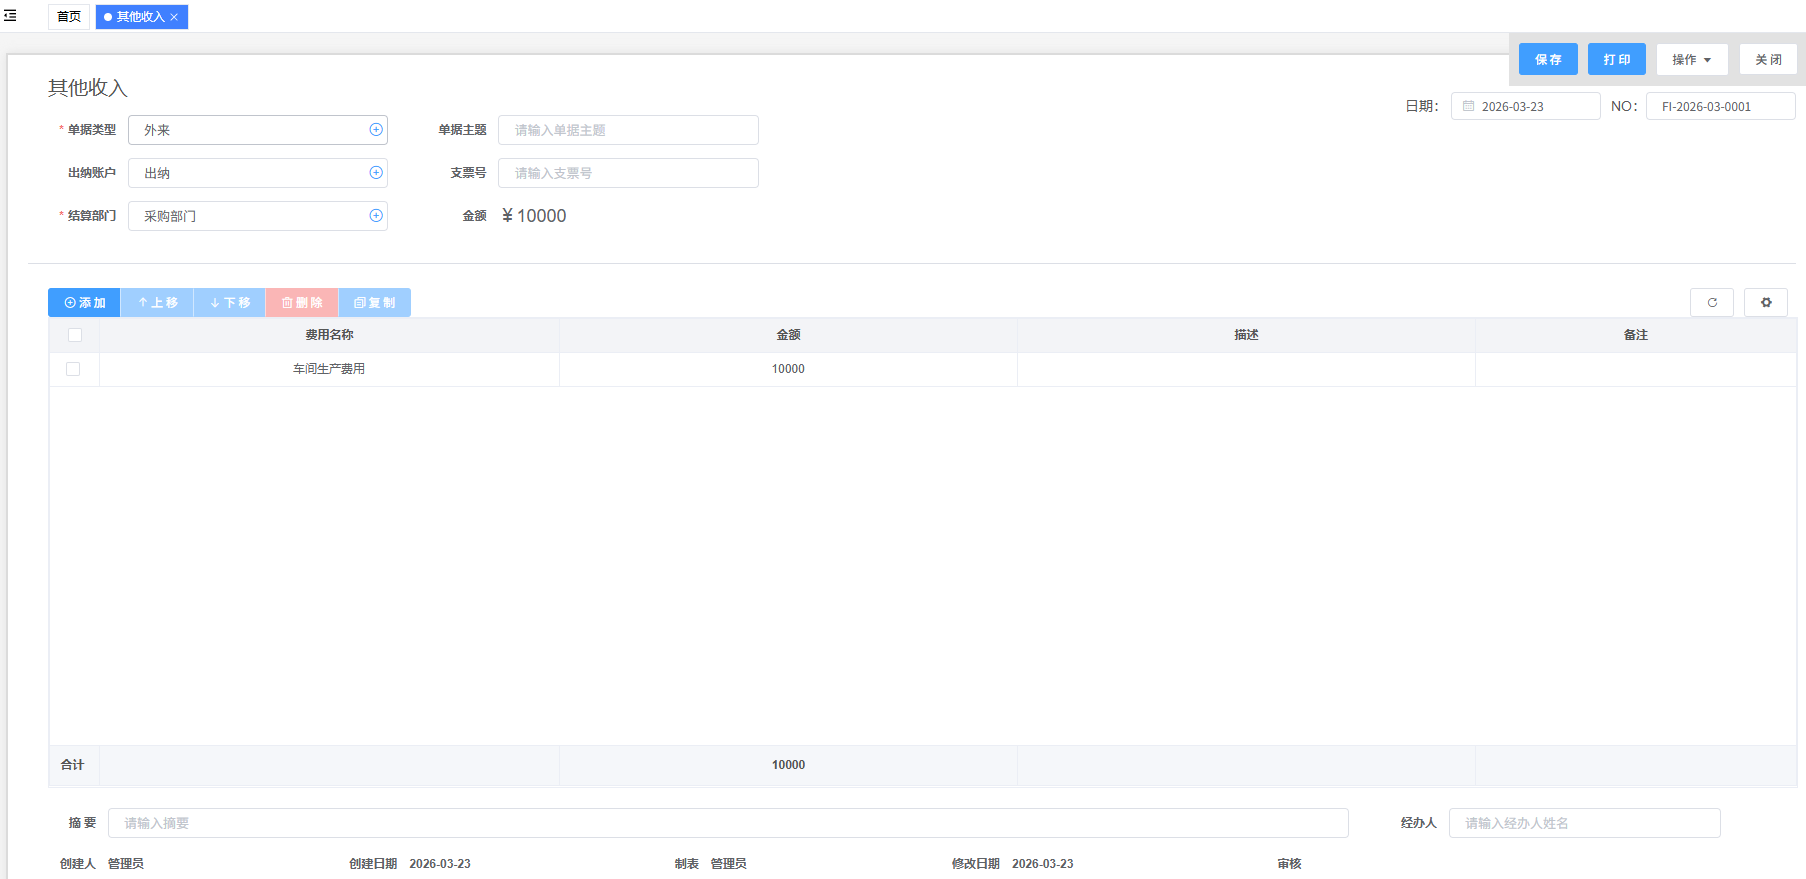Open the date picker calendar icon
1806x879 pixels.
tap(1468, 107)
